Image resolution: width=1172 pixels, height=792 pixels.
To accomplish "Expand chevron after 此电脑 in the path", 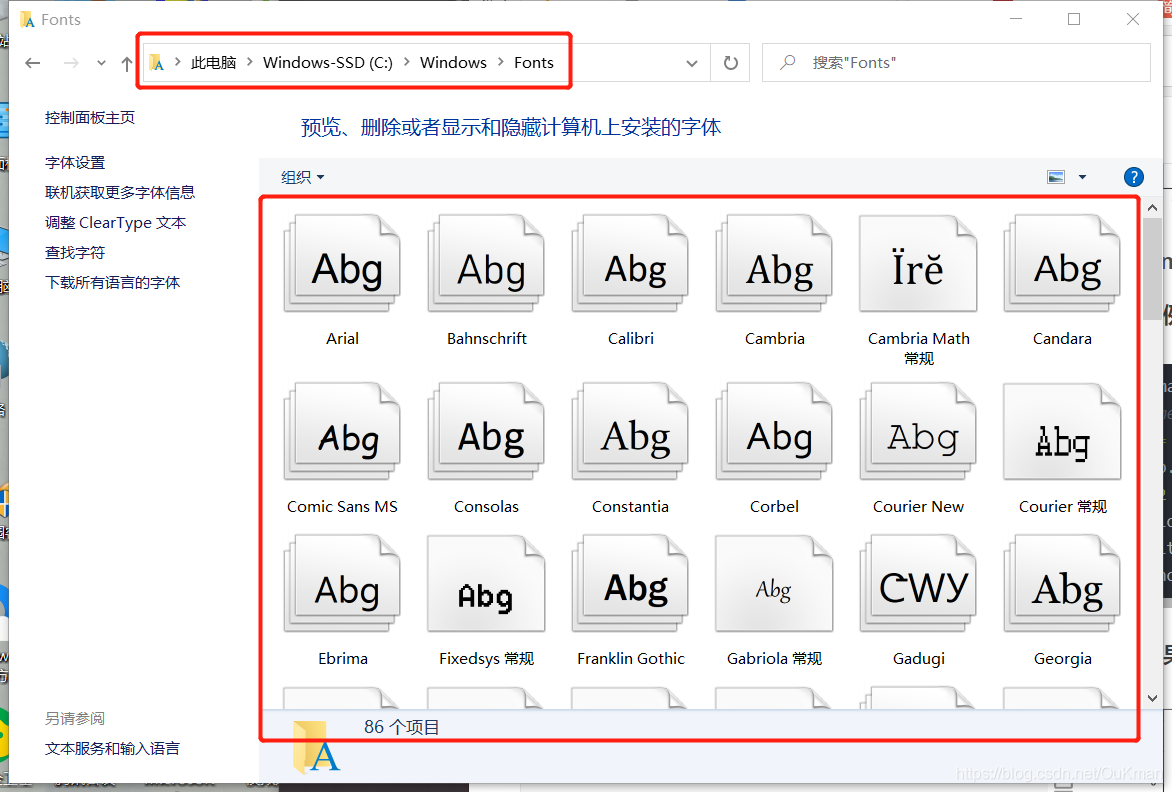I will coord(250,62).
